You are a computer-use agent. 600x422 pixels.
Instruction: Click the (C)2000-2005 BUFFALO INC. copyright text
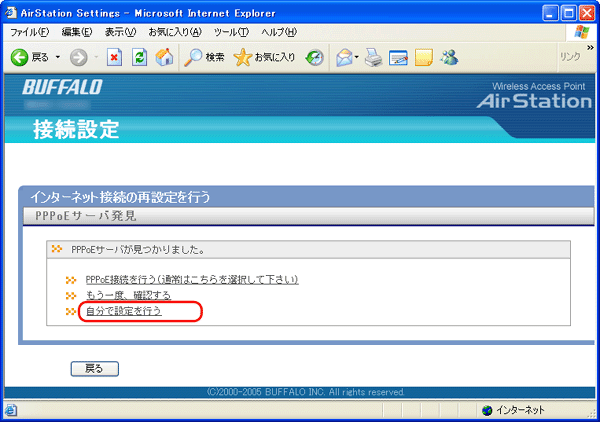305,392
